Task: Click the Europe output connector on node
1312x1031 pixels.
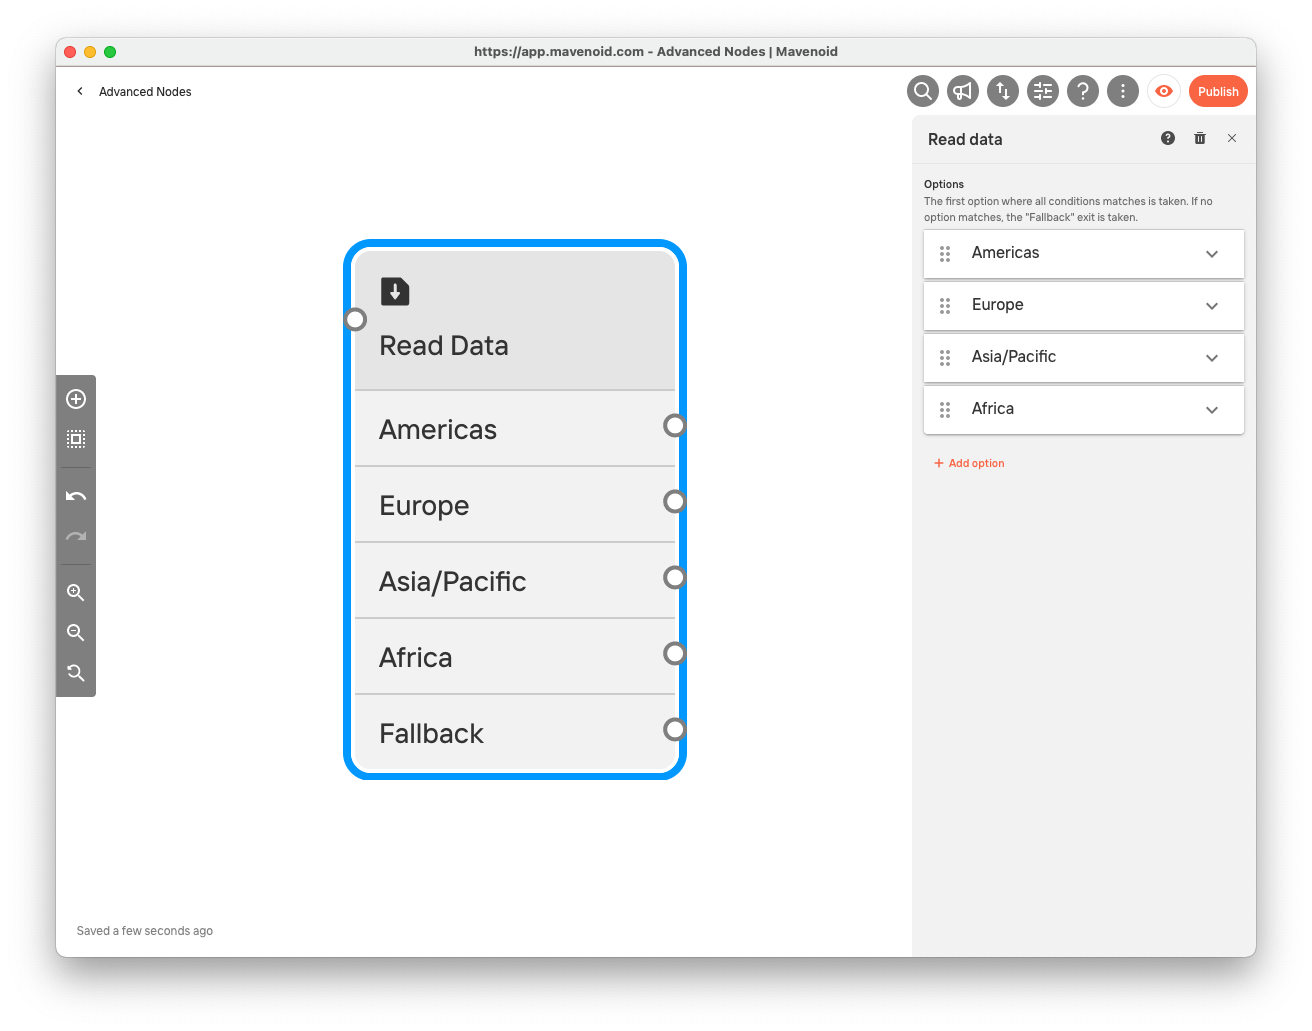Action: [x=675, y=501]
